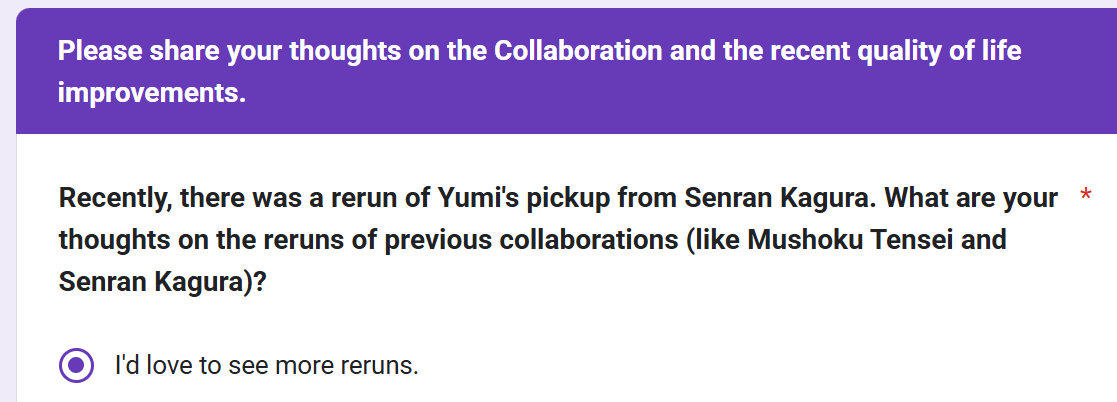Click the purple section header banner

[566, 71]
